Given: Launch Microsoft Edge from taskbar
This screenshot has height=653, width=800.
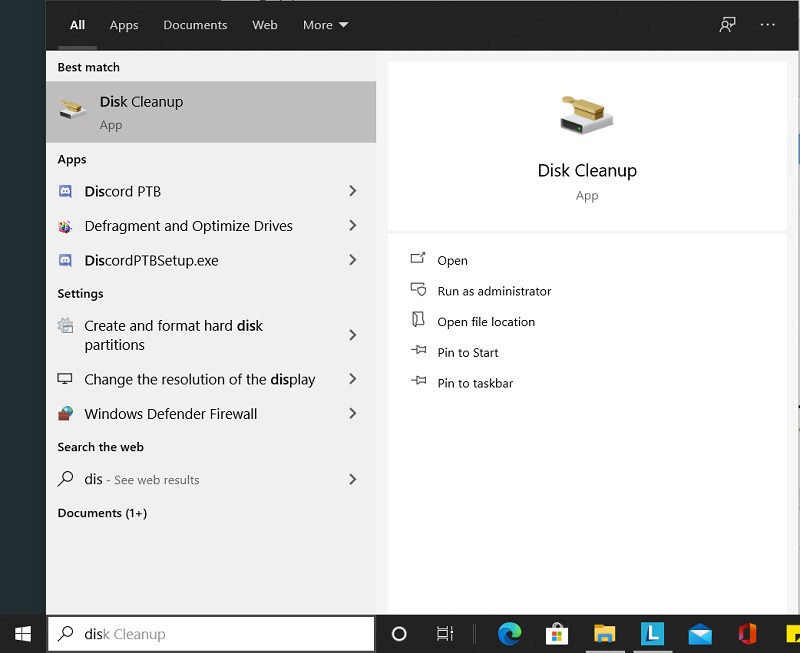Looking at the screenshot, I should coord(509,634).
